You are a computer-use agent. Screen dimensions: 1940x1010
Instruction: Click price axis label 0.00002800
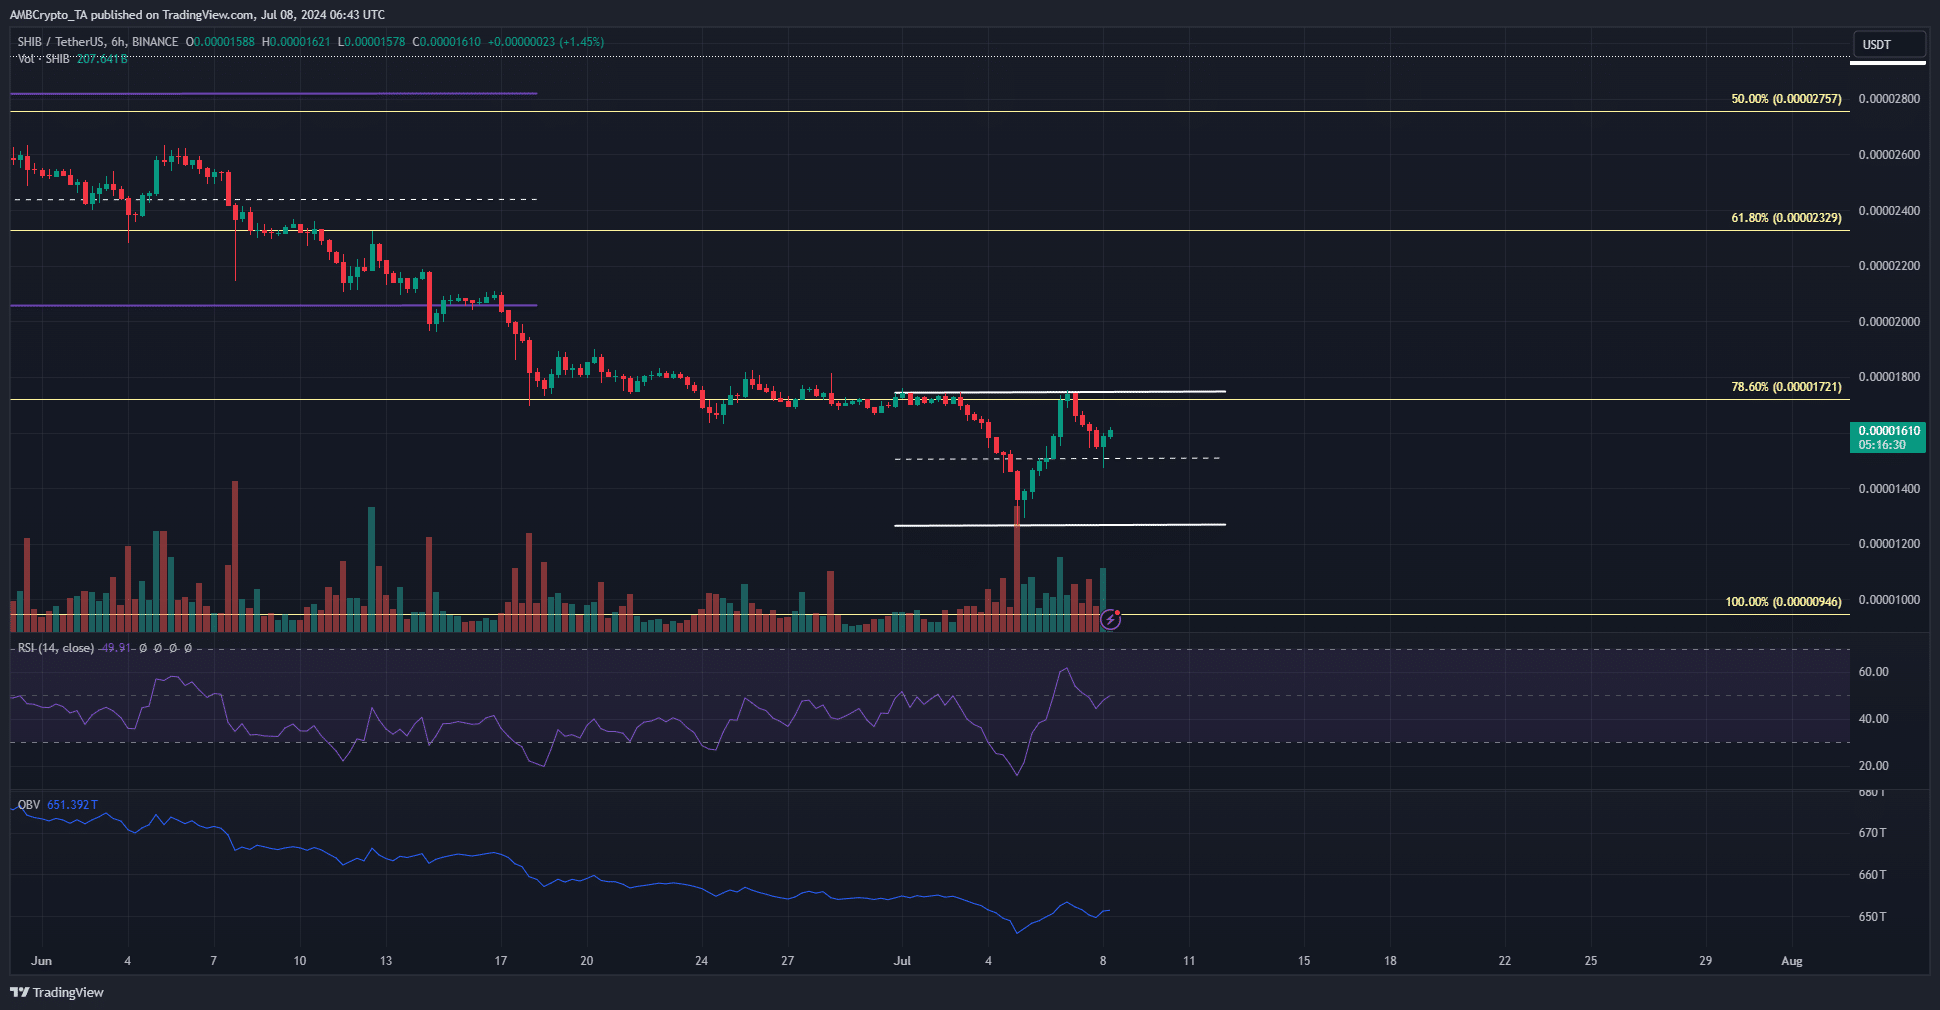[1889, 99]
